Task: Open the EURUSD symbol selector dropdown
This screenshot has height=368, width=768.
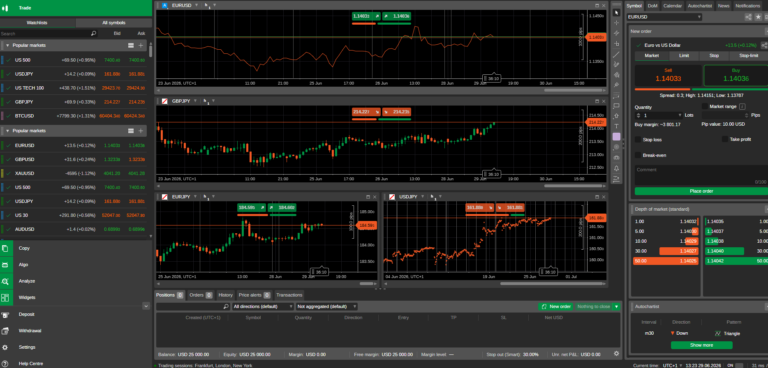Action: (x=664, y=17)
